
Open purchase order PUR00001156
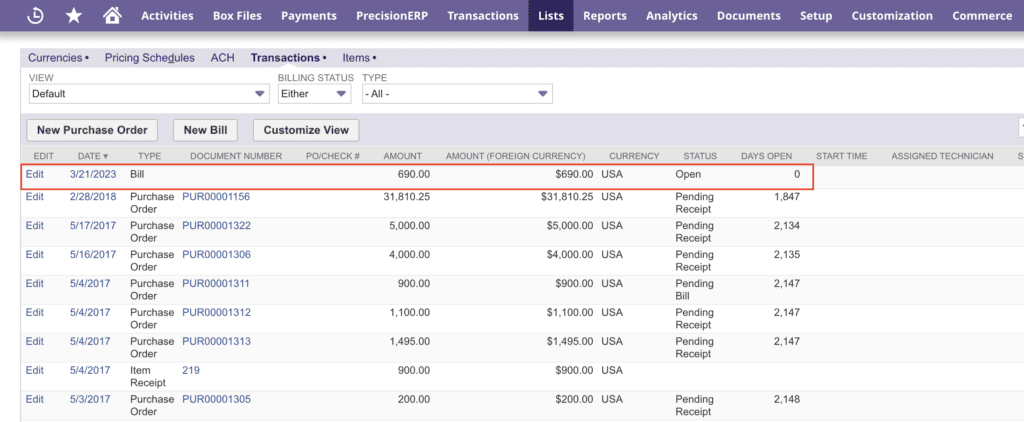tap(216, 197)
